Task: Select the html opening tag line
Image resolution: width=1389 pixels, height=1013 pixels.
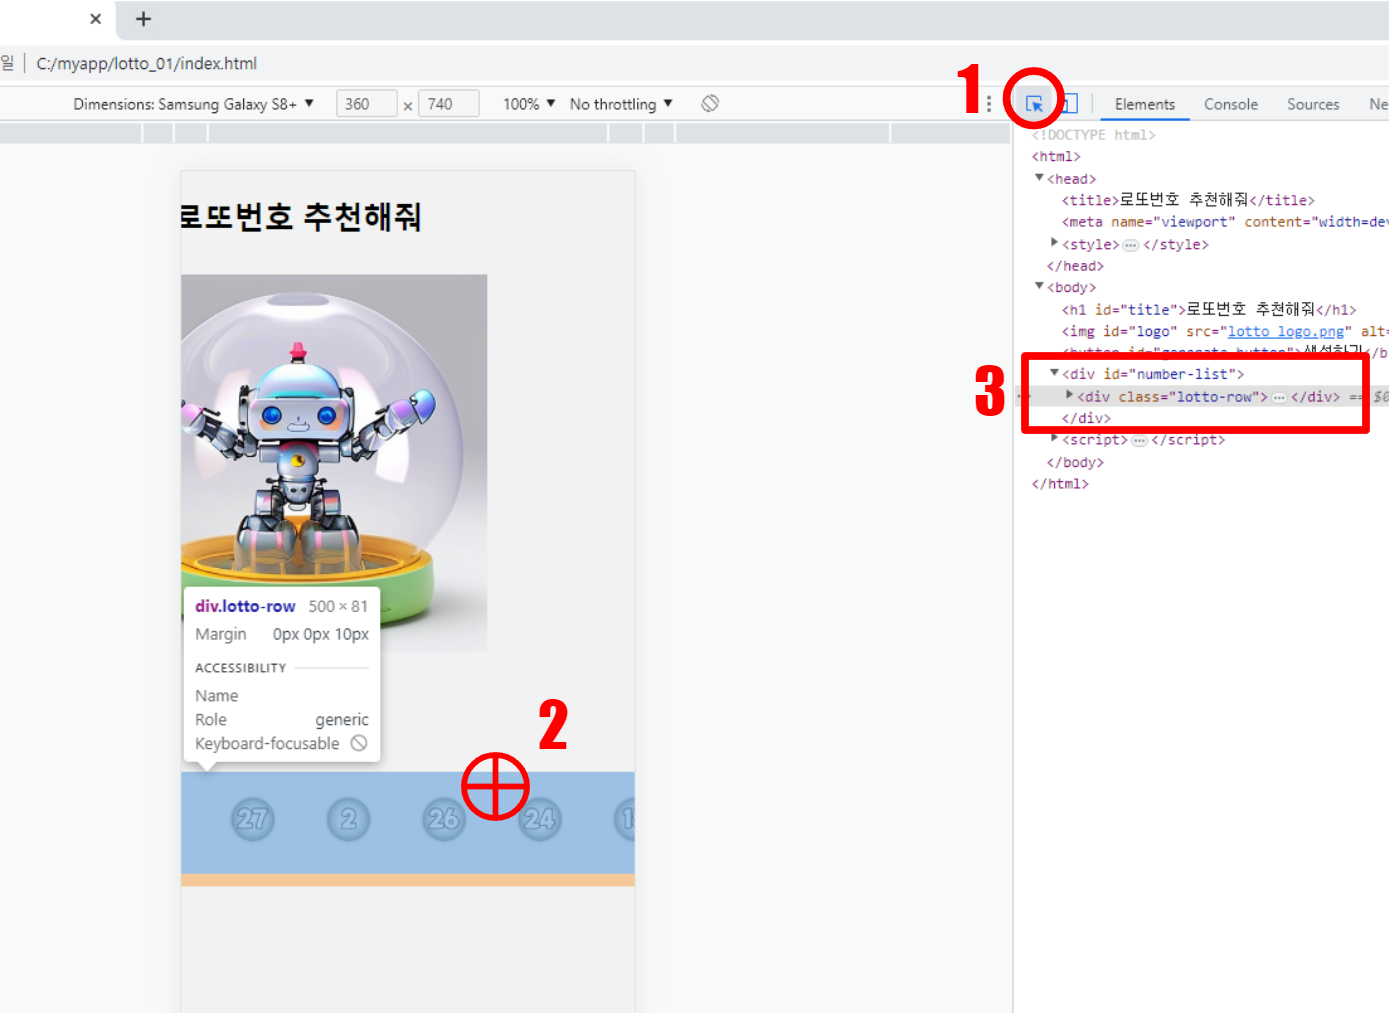Action: (x=1056, y=156)
